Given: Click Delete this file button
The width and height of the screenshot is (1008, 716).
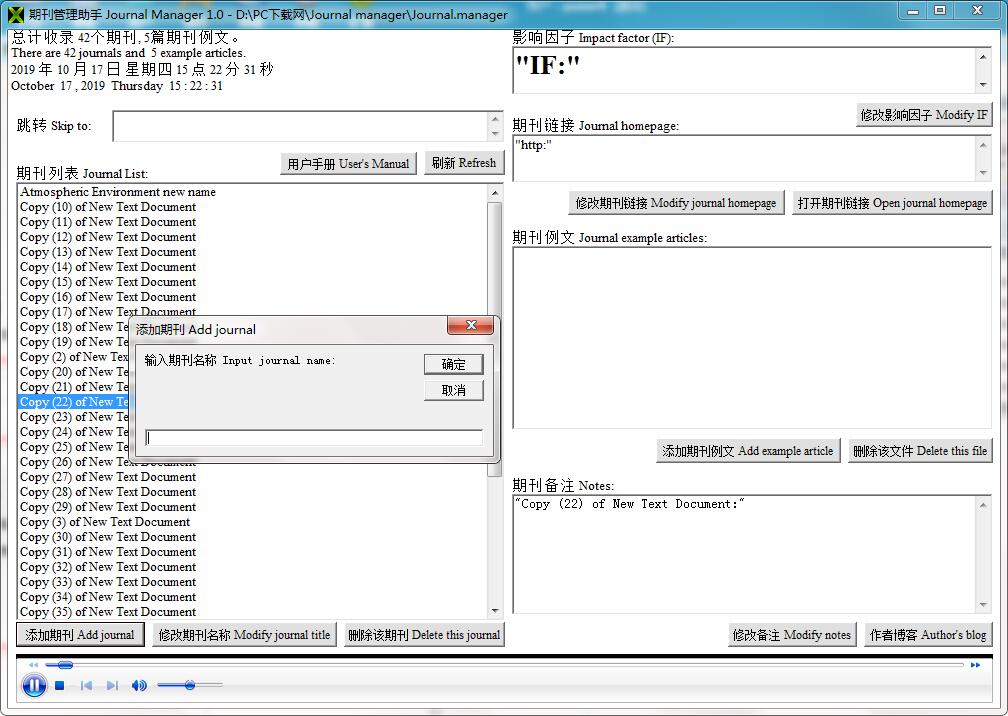Looking at the screenshot, I should (x=919, y=451).
